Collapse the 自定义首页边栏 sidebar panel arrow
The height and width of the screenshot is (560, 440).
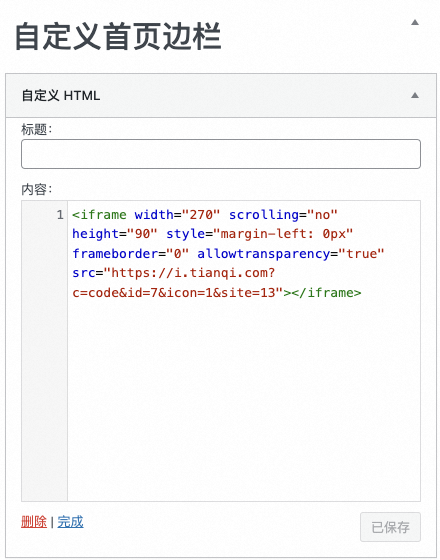pos(415,22)
